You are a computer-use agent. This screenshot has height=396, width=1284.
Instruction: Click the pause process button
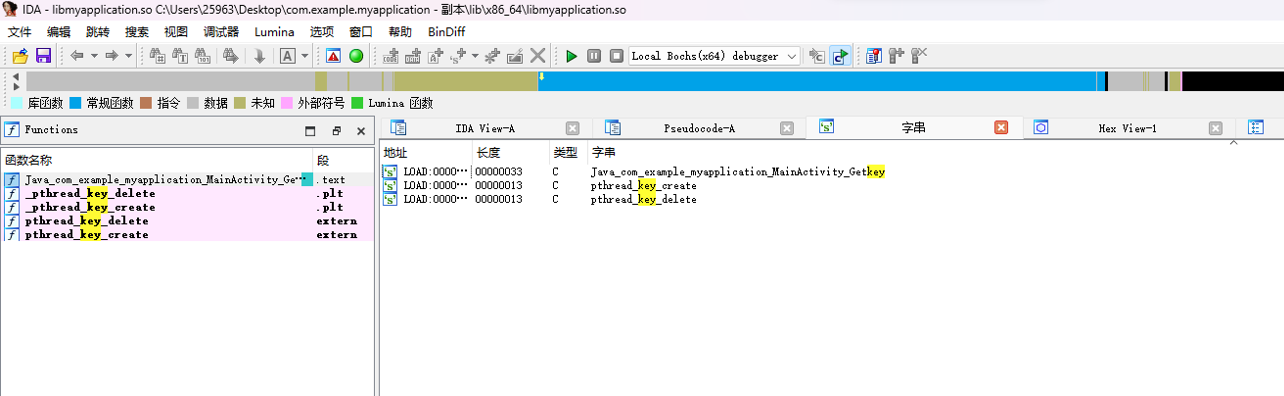pos(594,56)
